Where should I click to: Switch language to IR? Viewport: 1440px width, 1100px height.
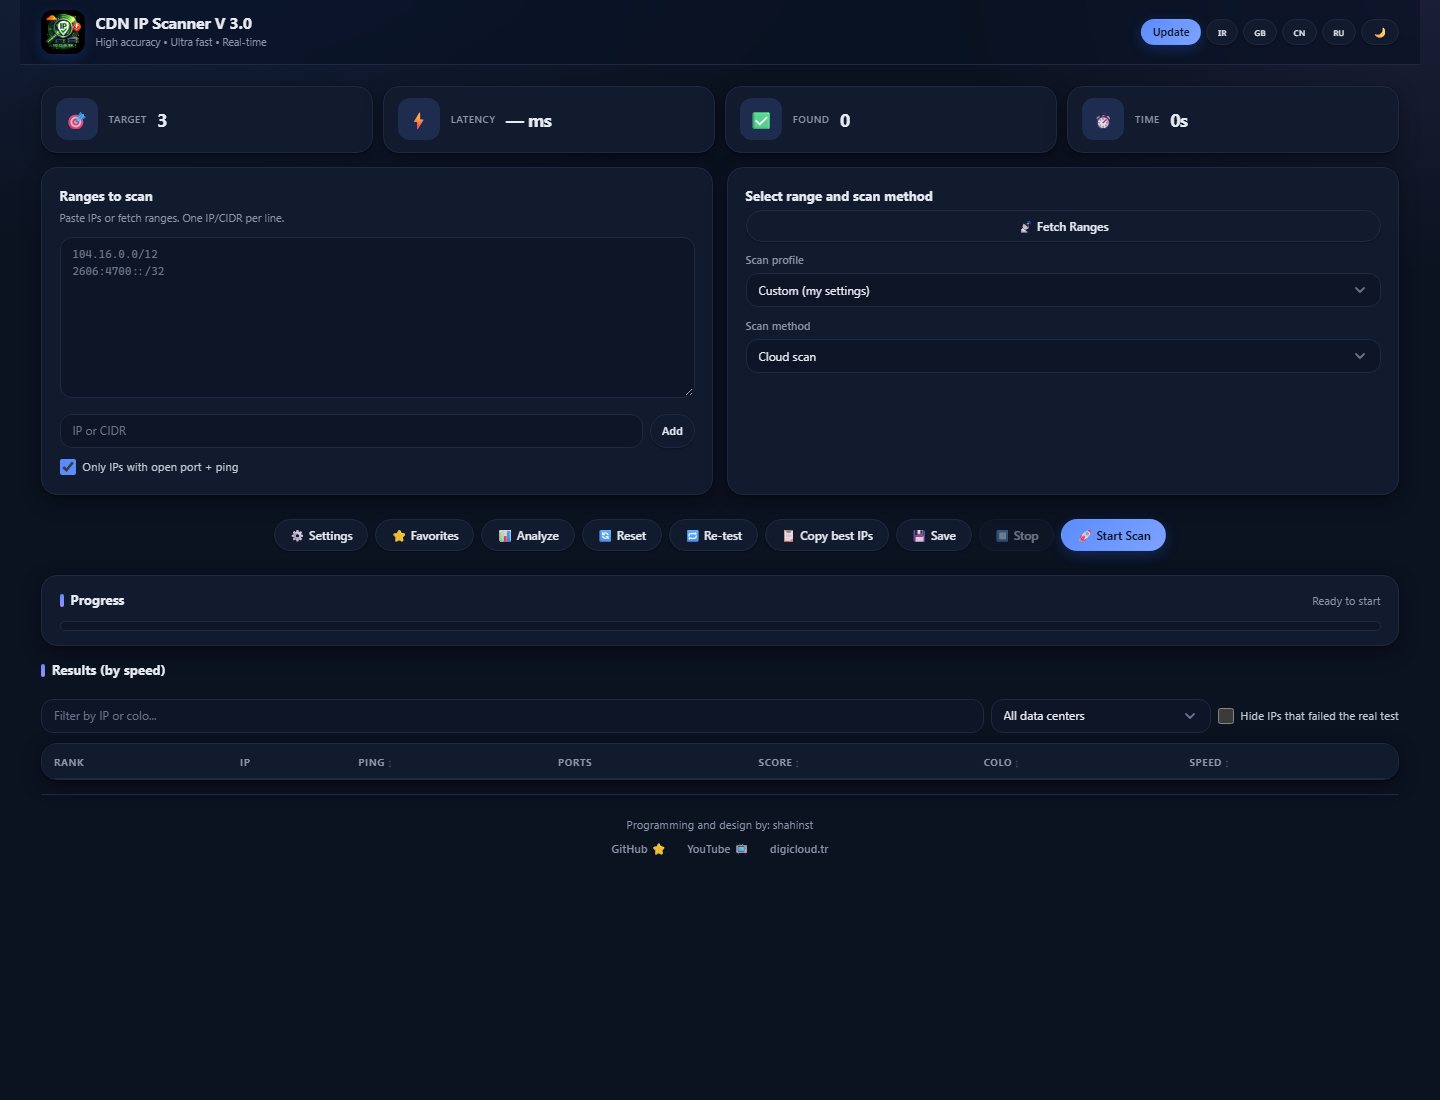[1222, 32]
